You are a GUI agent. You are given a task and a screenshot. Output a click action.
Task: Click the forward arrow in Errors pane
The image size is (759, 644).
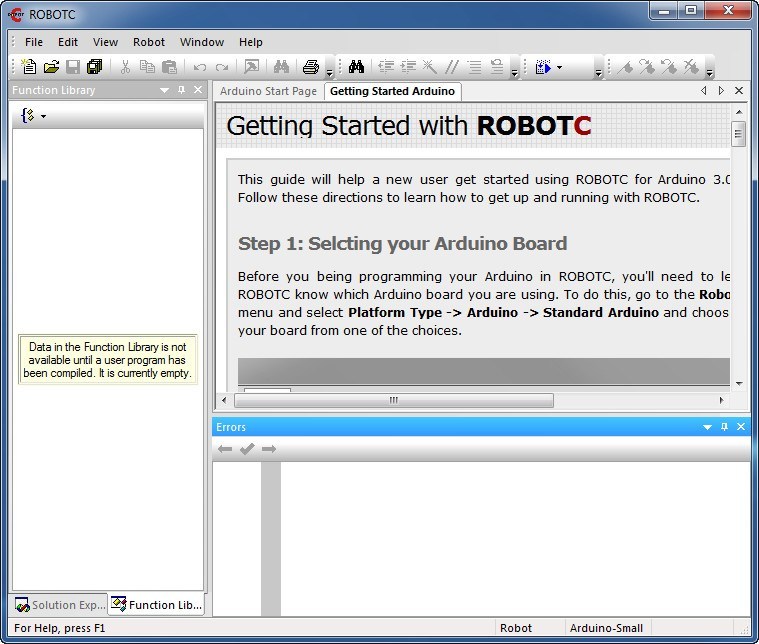[269, 449]
